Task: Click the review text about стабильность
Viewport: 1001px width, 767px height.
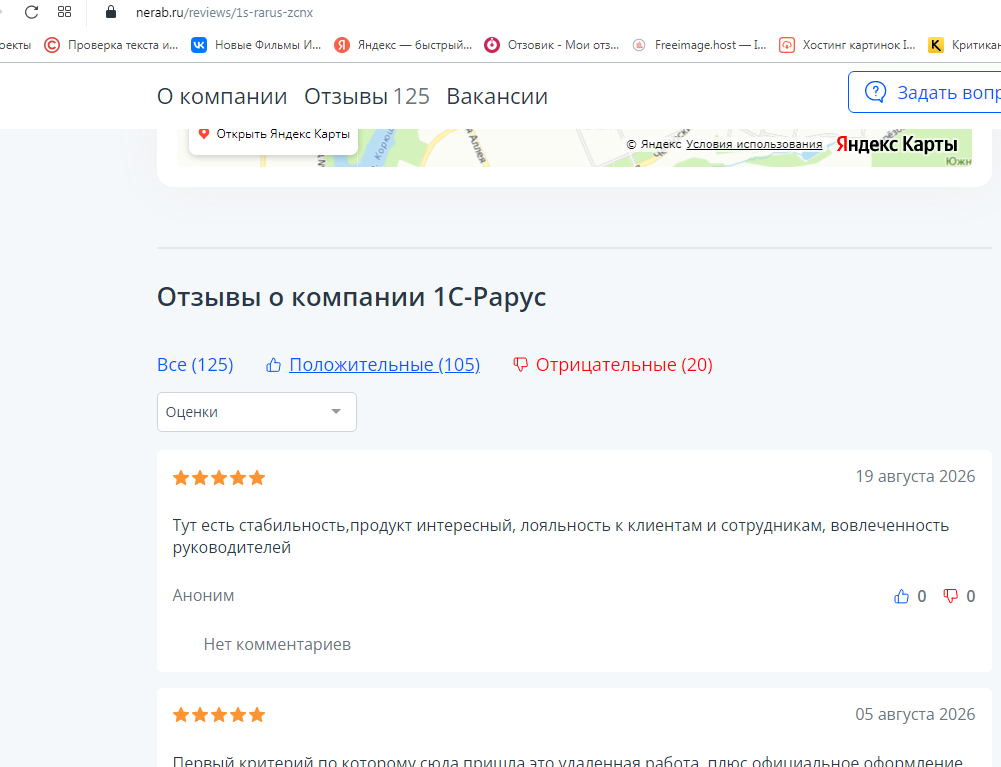Action: pyautogui.click(x=561, y=536)
